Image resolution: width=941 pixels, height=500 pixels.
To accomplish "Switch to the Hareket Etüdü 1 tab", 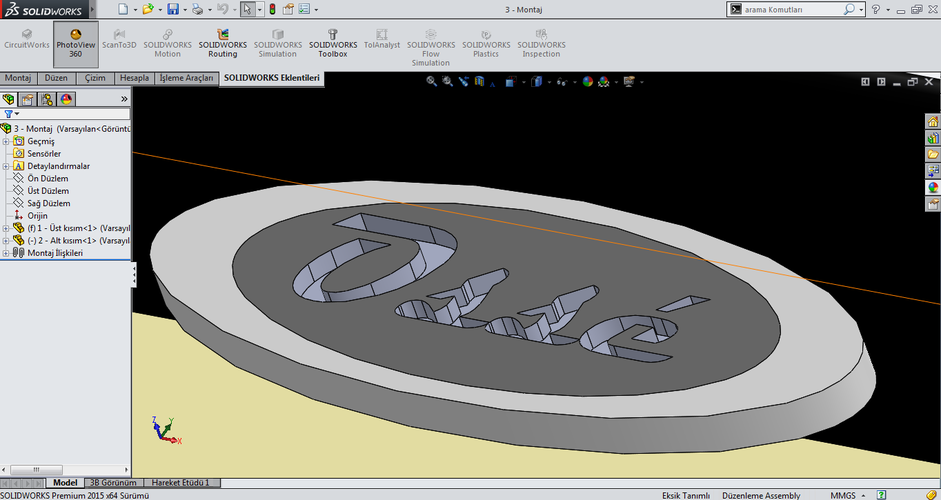I will pos(180,483).
